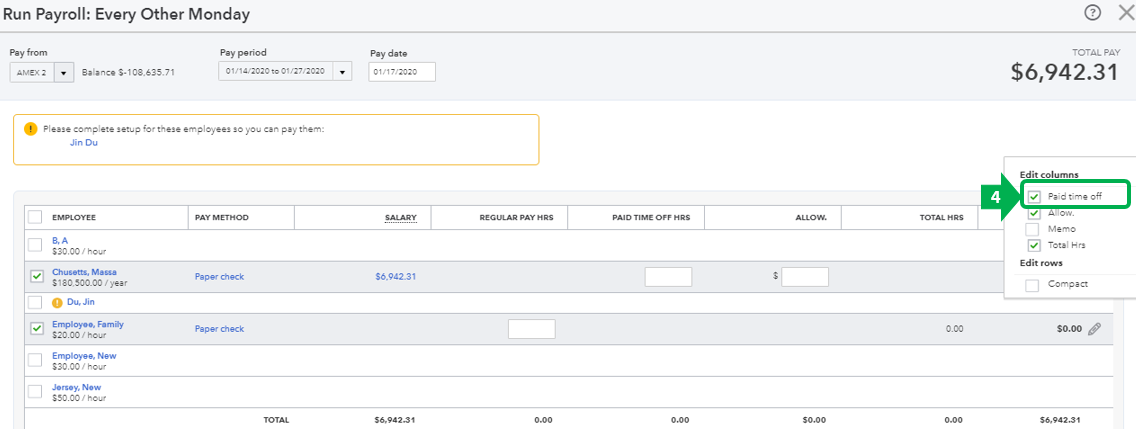Select the B, A employee checkbox
The image size is (1136, 429).
click(35, 245)
